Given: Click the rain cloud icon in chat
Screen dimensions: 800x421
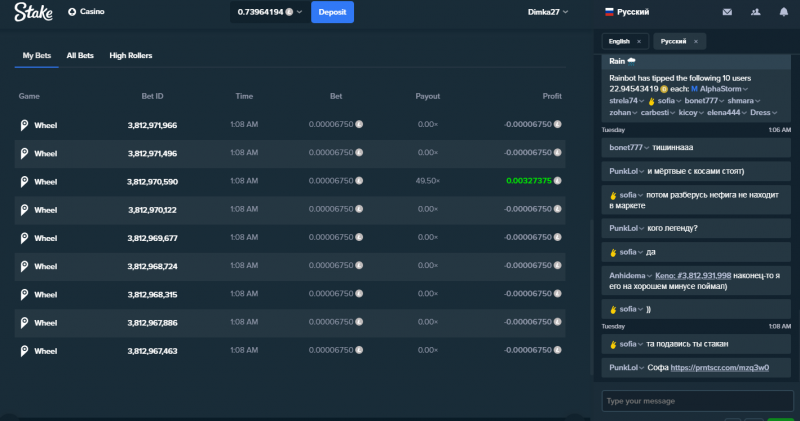Looking at the screenshot, I should point(632,61).
